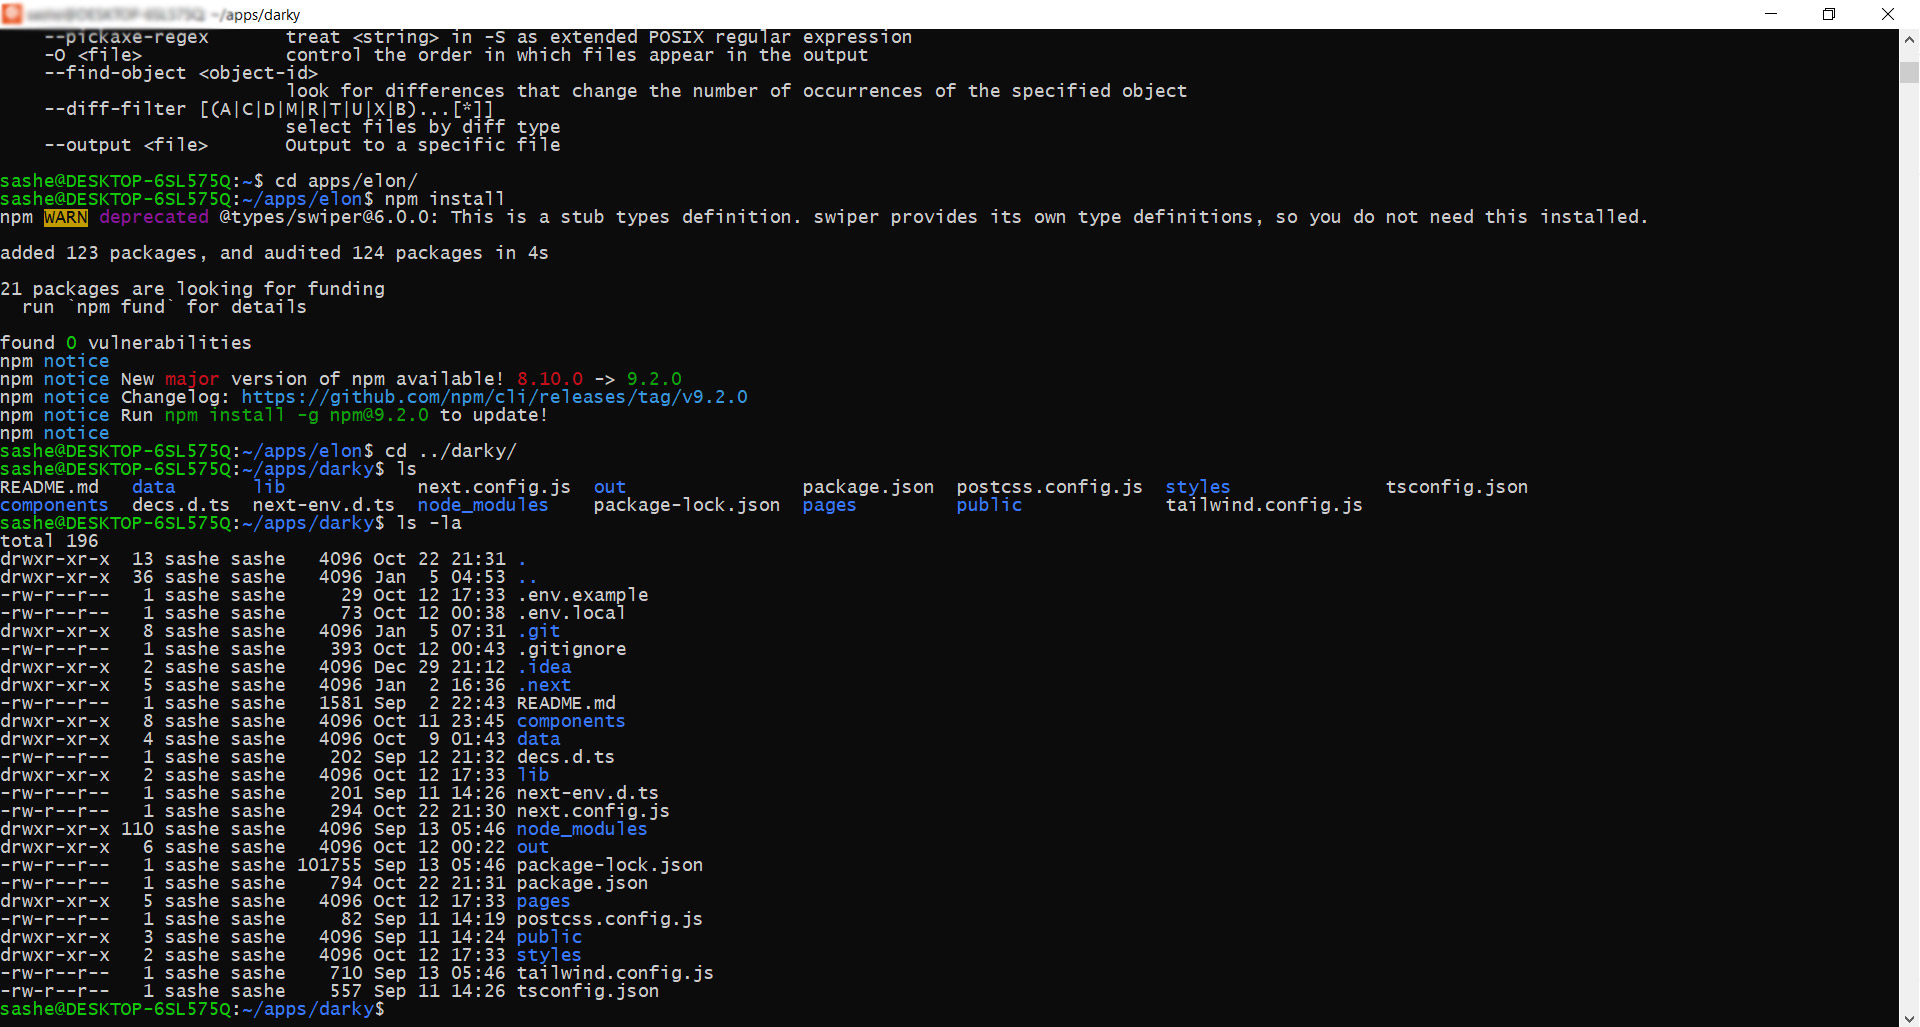This screenshot has height=1027, width=1920.
Task: Click '.env.local' in the ls -la listing
Action: 571,613
